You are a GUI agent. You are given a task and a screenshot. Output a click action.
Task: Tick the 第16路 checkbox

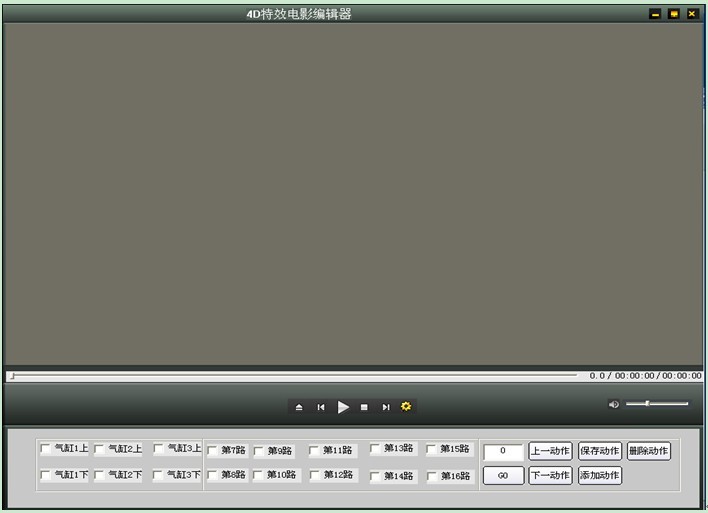433,476
